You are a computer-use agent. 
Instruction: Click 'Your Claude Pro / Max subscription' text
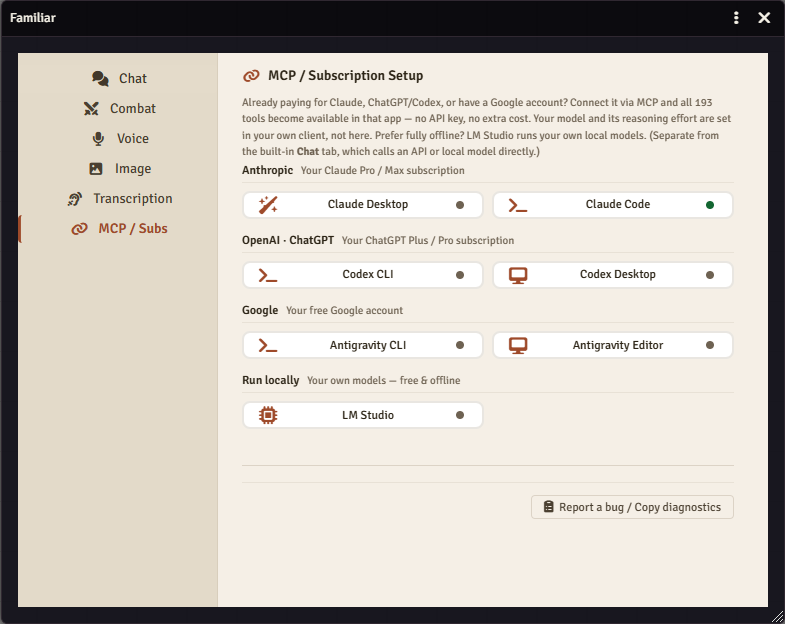coord(382,171)
